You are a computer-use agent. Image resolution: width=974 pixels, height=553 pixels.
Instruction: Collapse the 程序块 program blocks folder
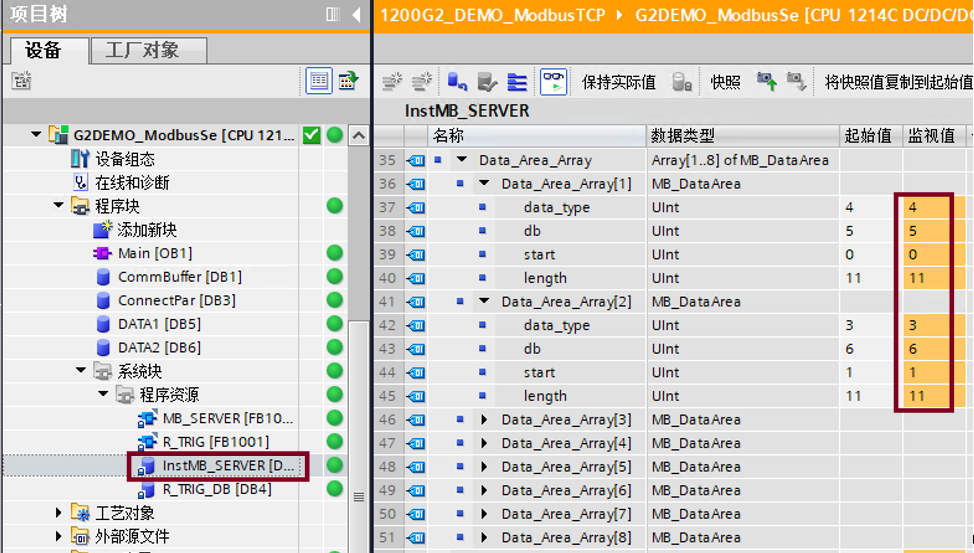(59, 206)
